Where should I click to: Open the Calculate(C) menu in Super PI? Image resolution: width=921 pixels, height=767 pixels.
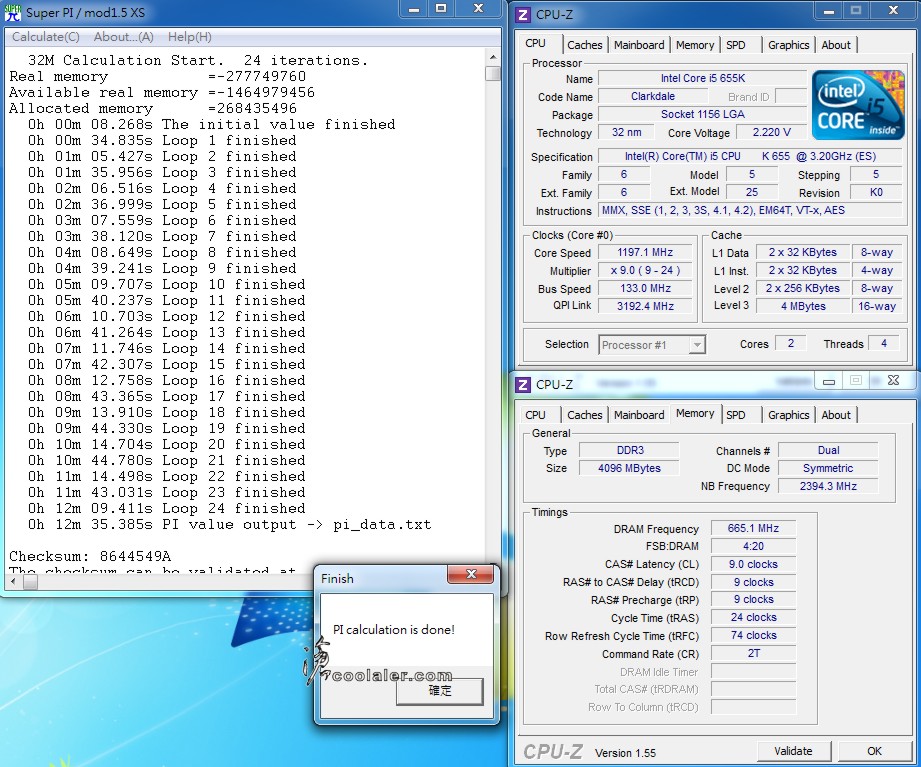(x=46, y=37)
